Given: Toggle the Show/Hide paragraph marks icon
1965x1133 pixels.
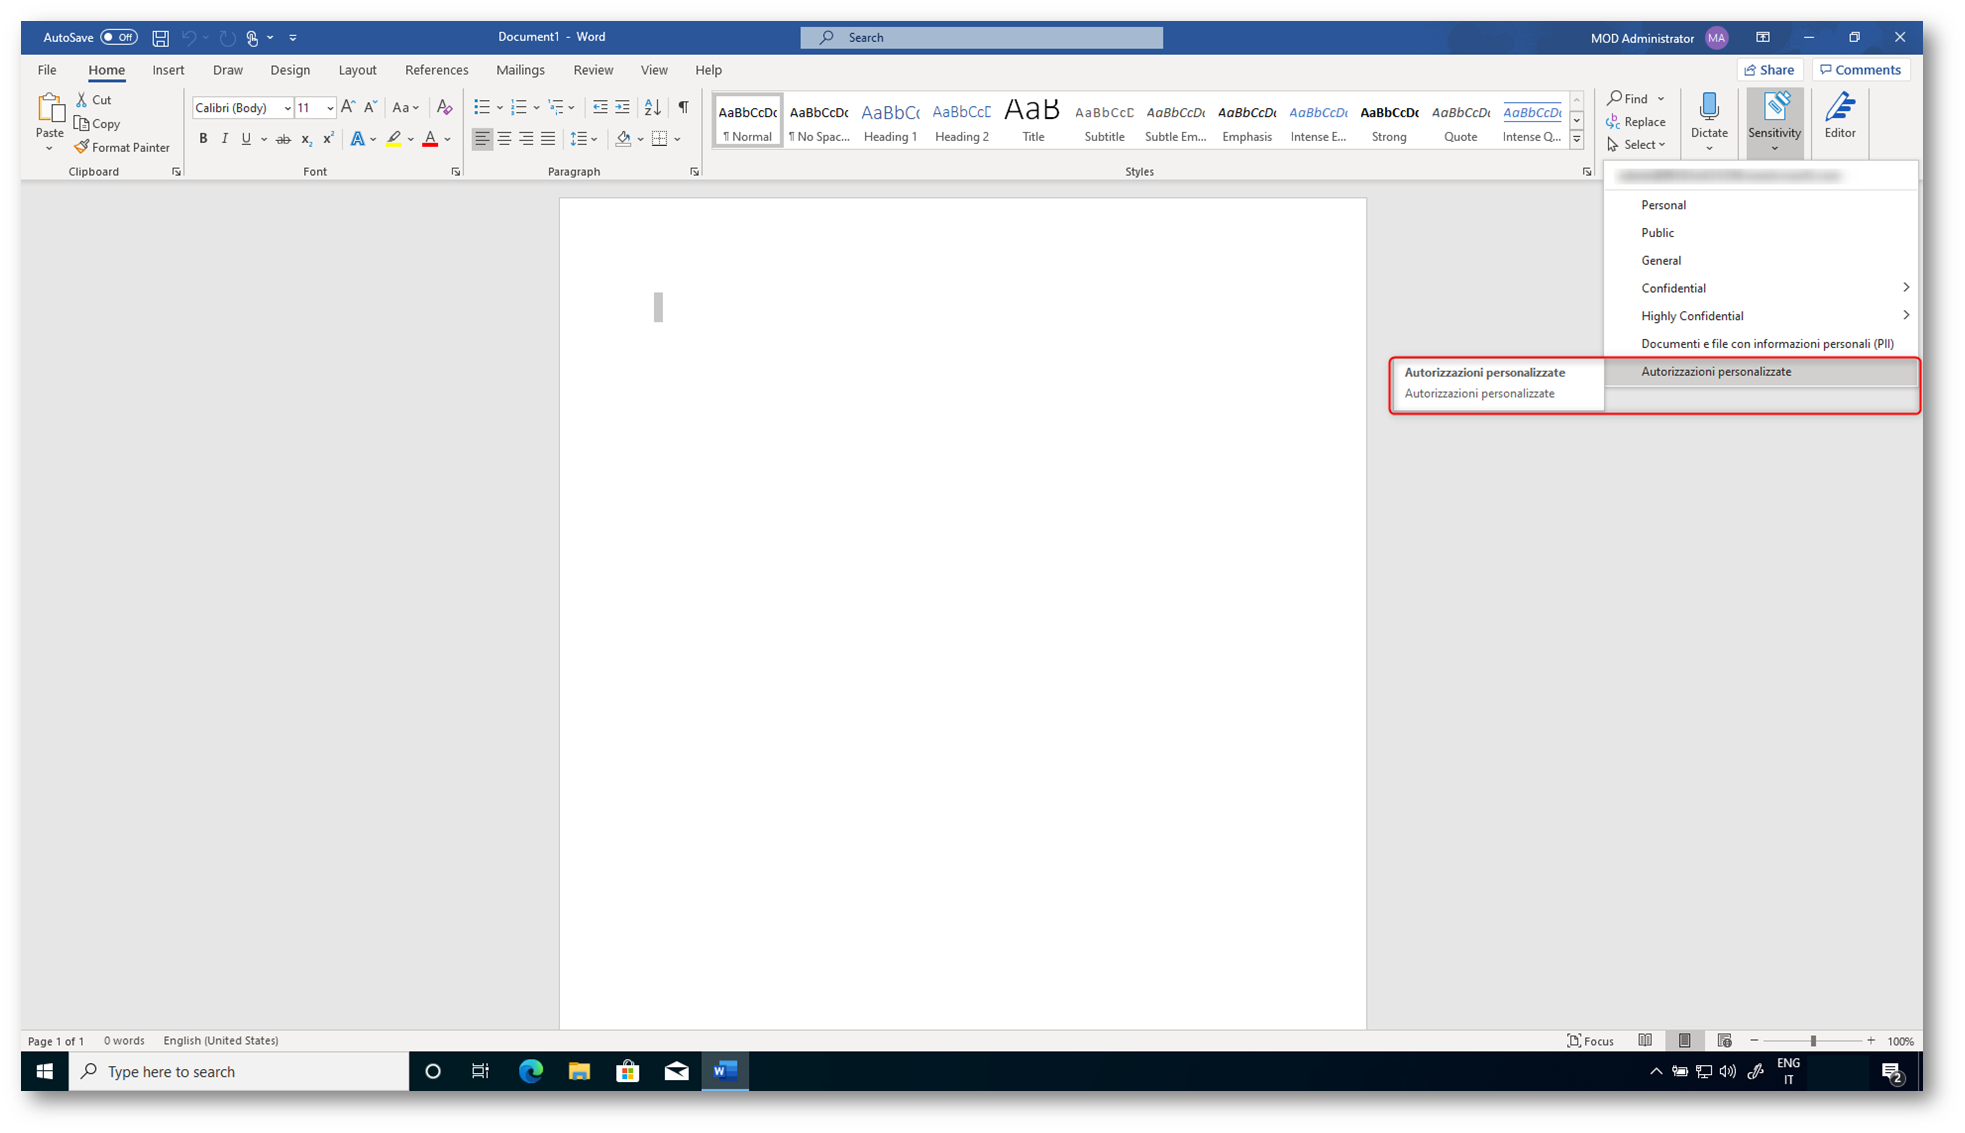Looking at the screenshot, I should pyautogui.click(x=683, y=107).
